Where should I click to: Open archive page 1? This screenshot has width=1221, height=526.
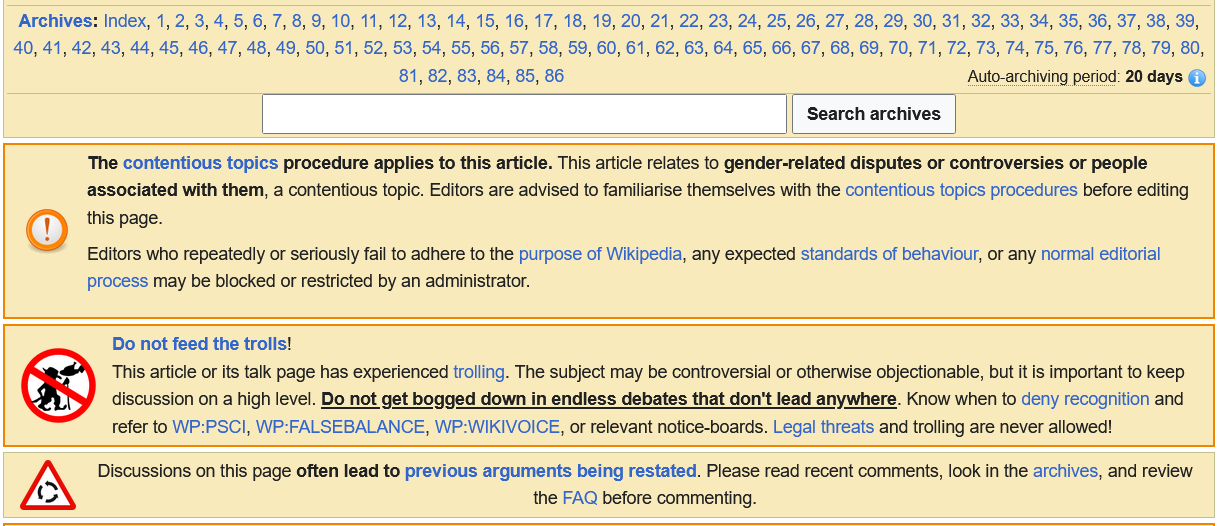tap(161, 21)
